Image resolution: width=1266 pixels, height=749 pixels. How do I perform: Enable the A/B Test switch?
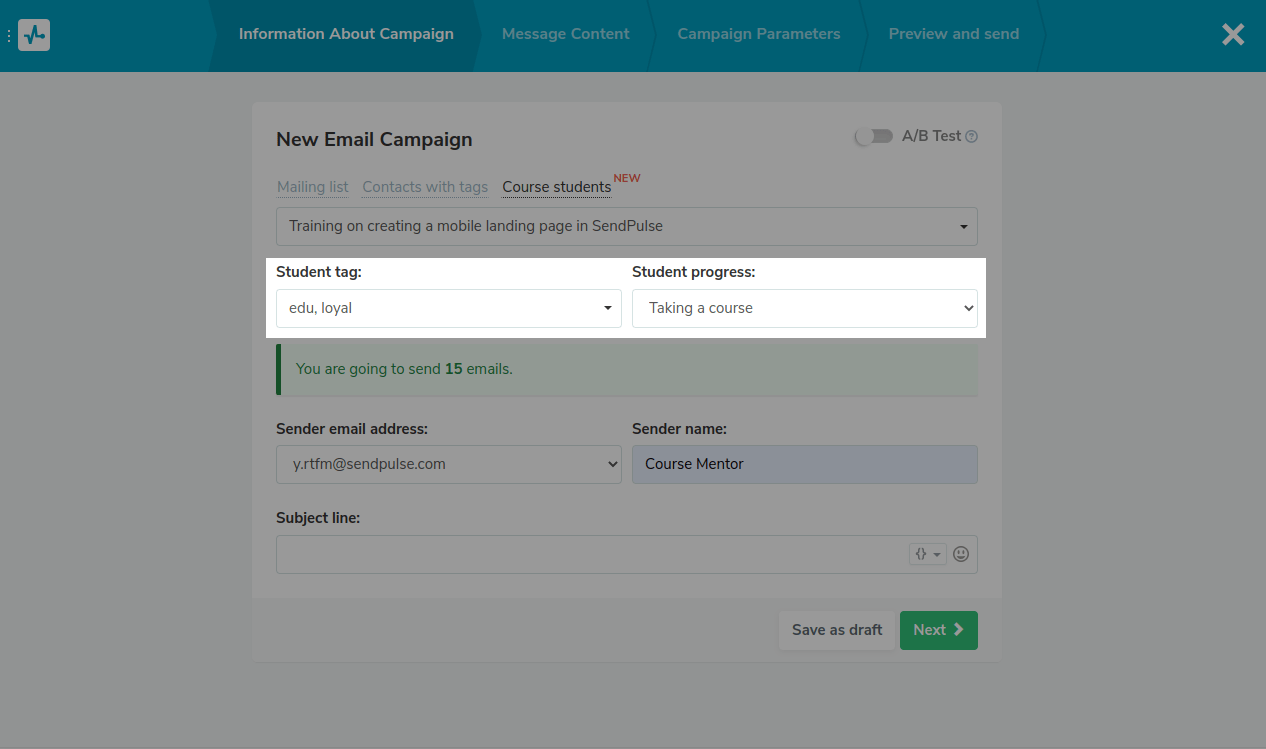(874, 136)
